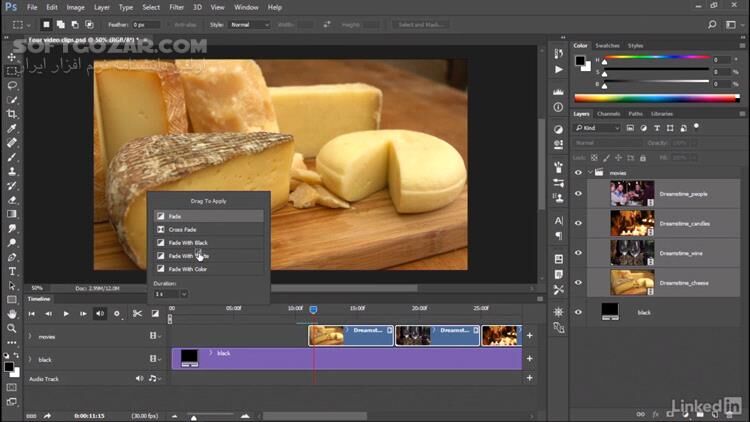
Task: Toggle audio playback mute button
Action: tap(100, 313)
